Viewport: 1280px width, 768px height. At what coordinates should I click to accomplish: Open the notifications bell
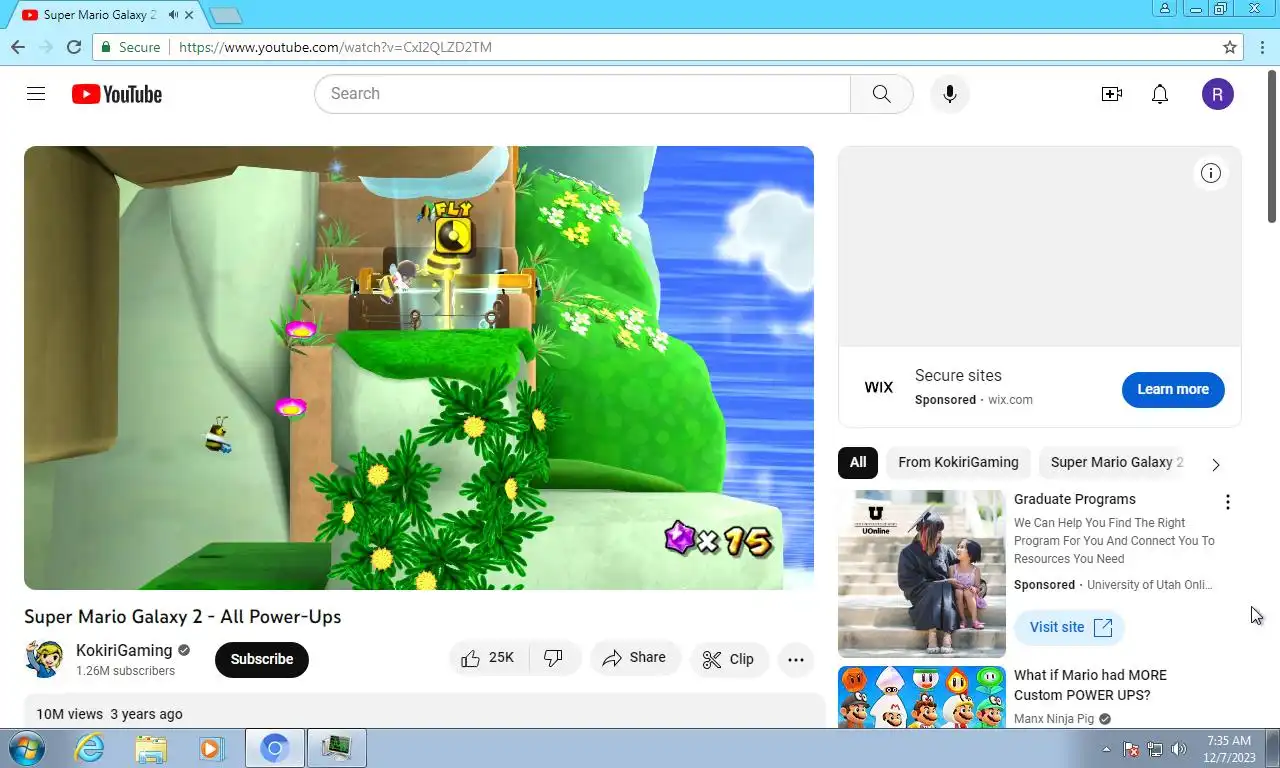click(1160, 94)
